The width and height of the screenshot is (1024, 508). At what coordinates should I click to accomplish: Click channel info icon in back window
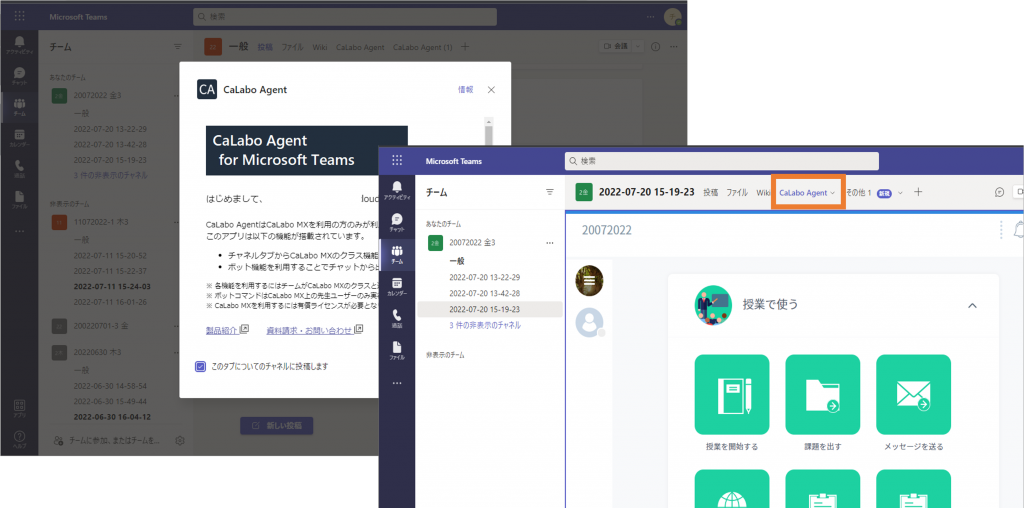(656, 46)
